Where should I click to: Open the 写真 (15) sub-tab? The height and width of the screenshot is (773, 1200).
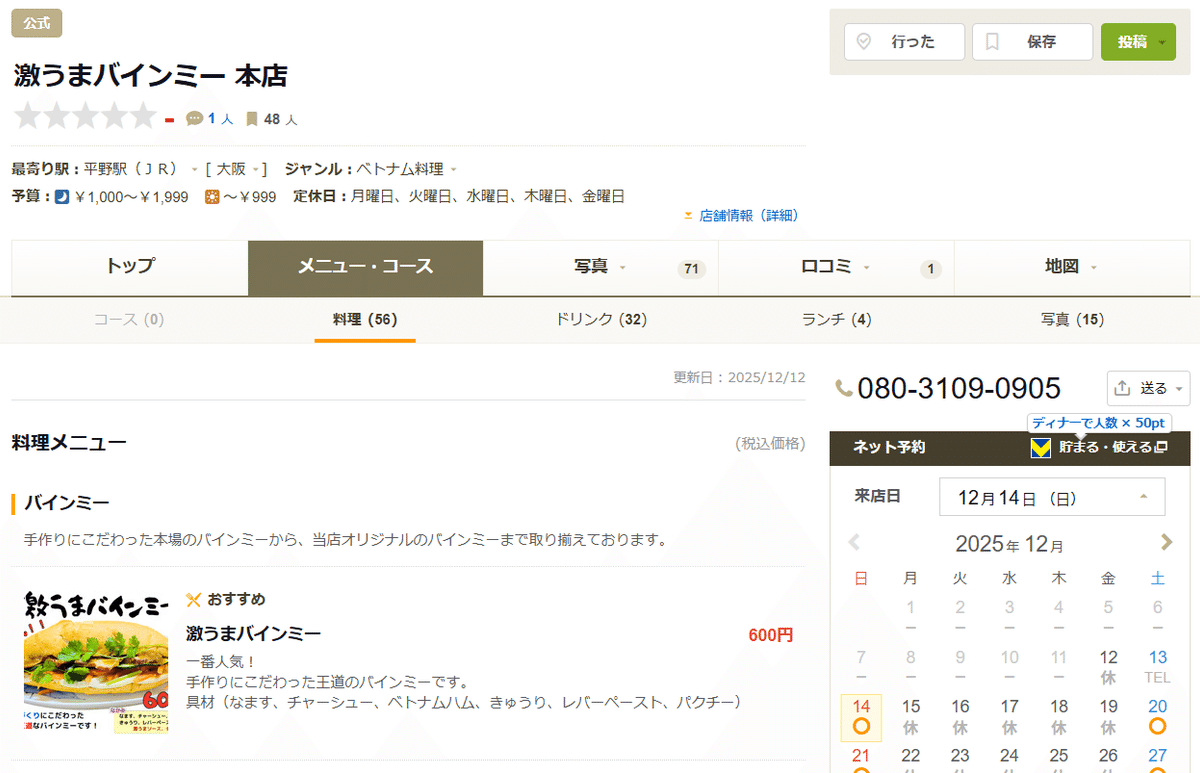tap(1072, 320)
